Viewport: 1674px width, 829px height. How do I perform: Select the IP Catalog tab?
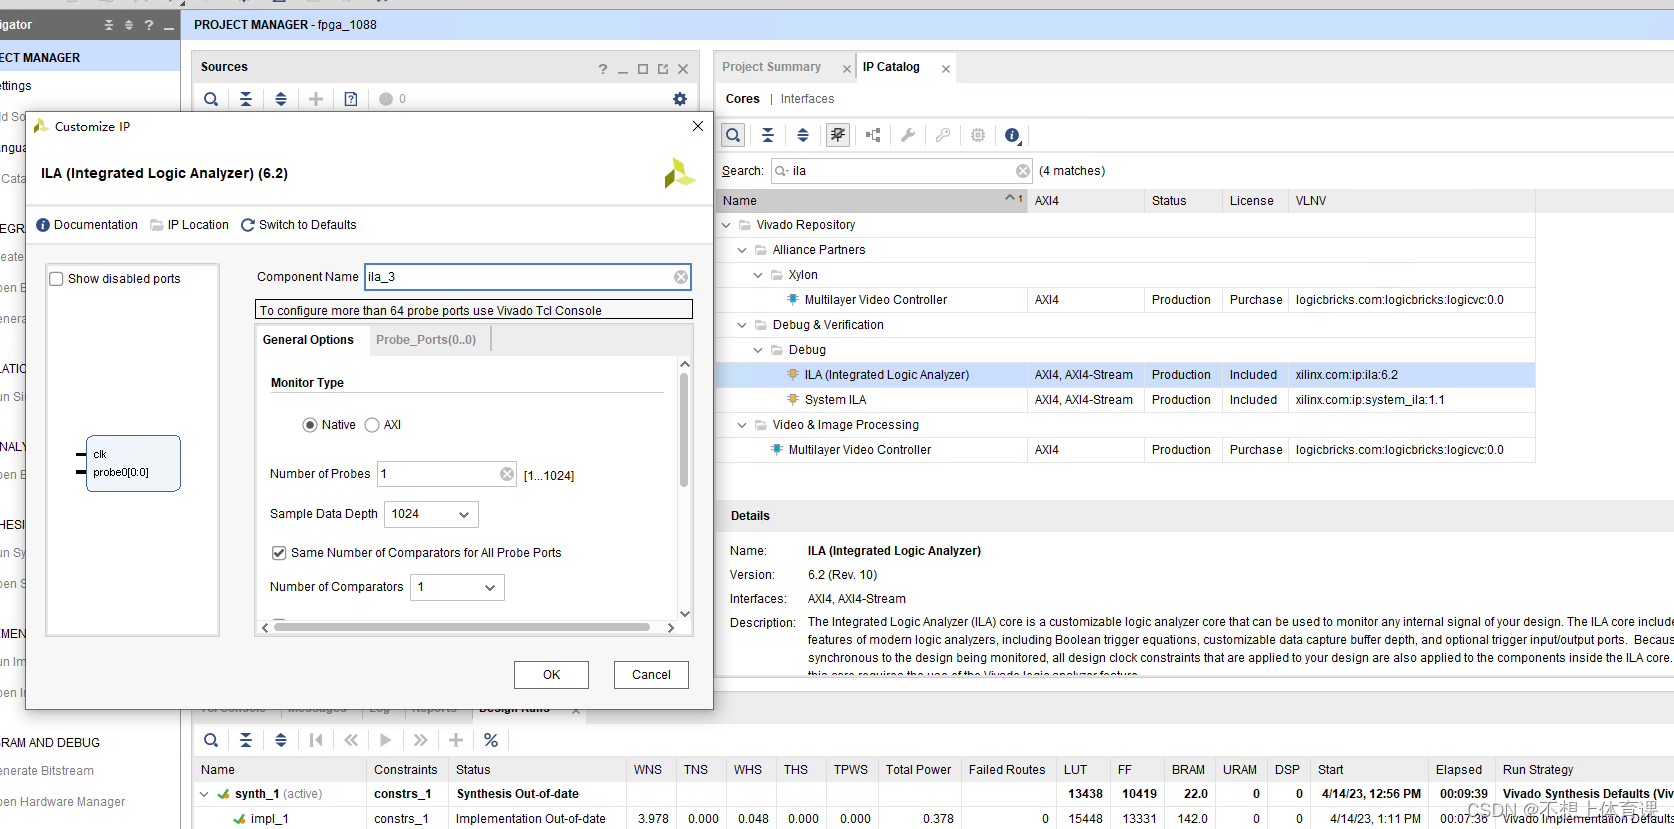pos(891,67)
